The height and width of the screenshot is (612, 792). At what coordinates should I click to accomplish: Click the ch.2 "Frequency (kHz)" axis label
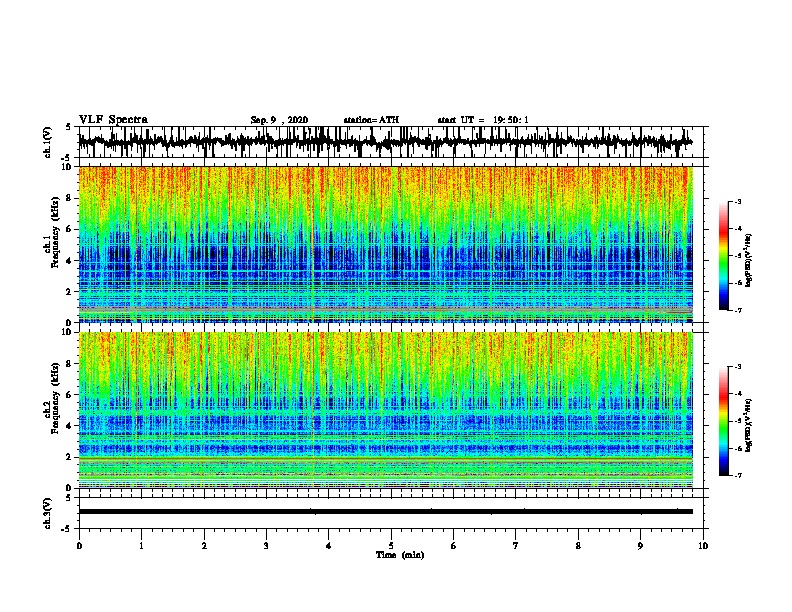click(x=55, y=398)
